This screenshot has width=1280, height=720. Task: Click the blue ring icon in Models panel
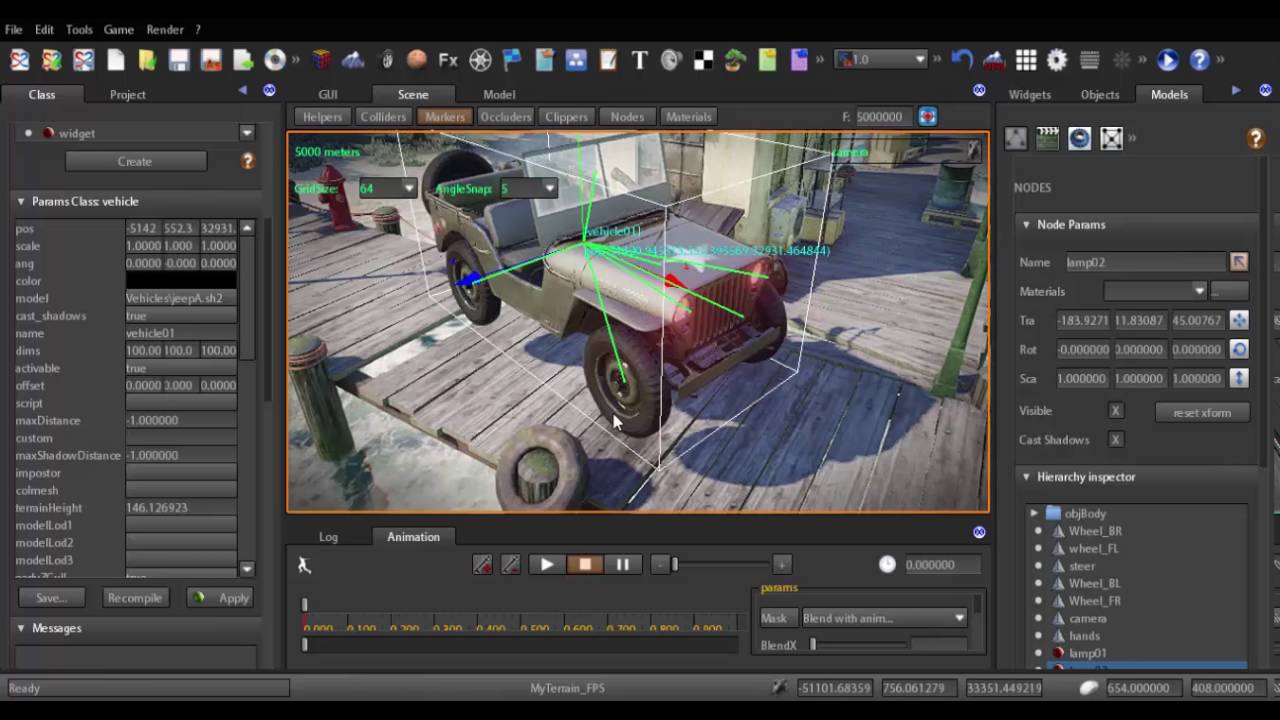point(1079,138)
